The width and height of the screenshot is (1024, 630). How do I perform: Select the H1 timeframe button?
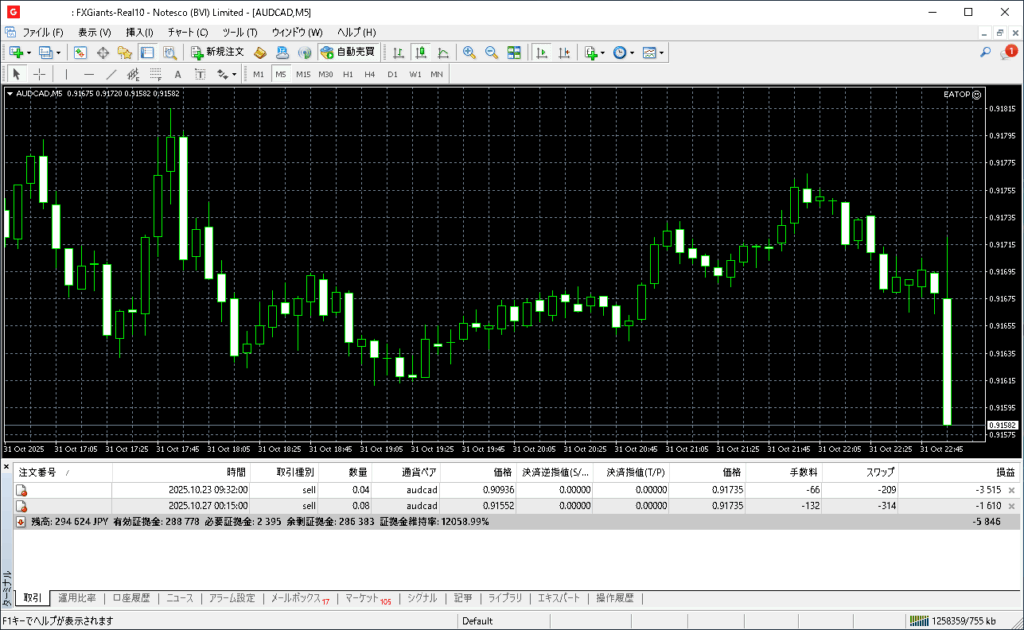tap(348, 74)
